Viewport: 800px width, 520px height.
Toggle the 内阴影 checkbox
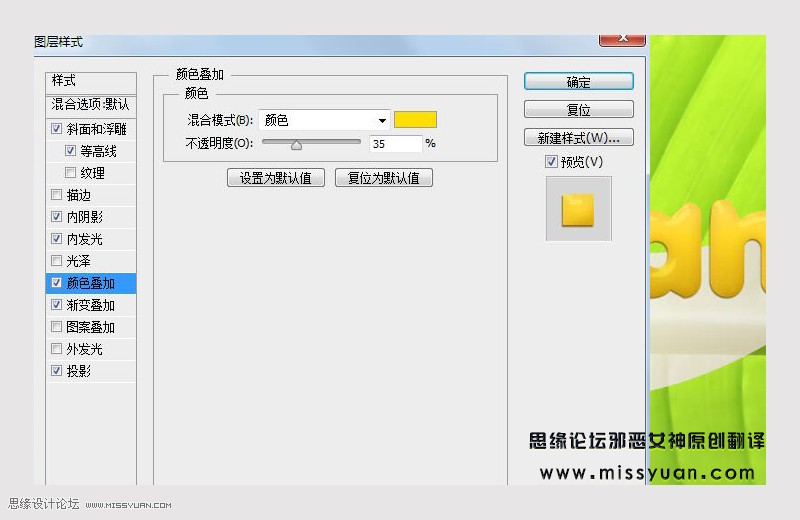pos(57,216)
